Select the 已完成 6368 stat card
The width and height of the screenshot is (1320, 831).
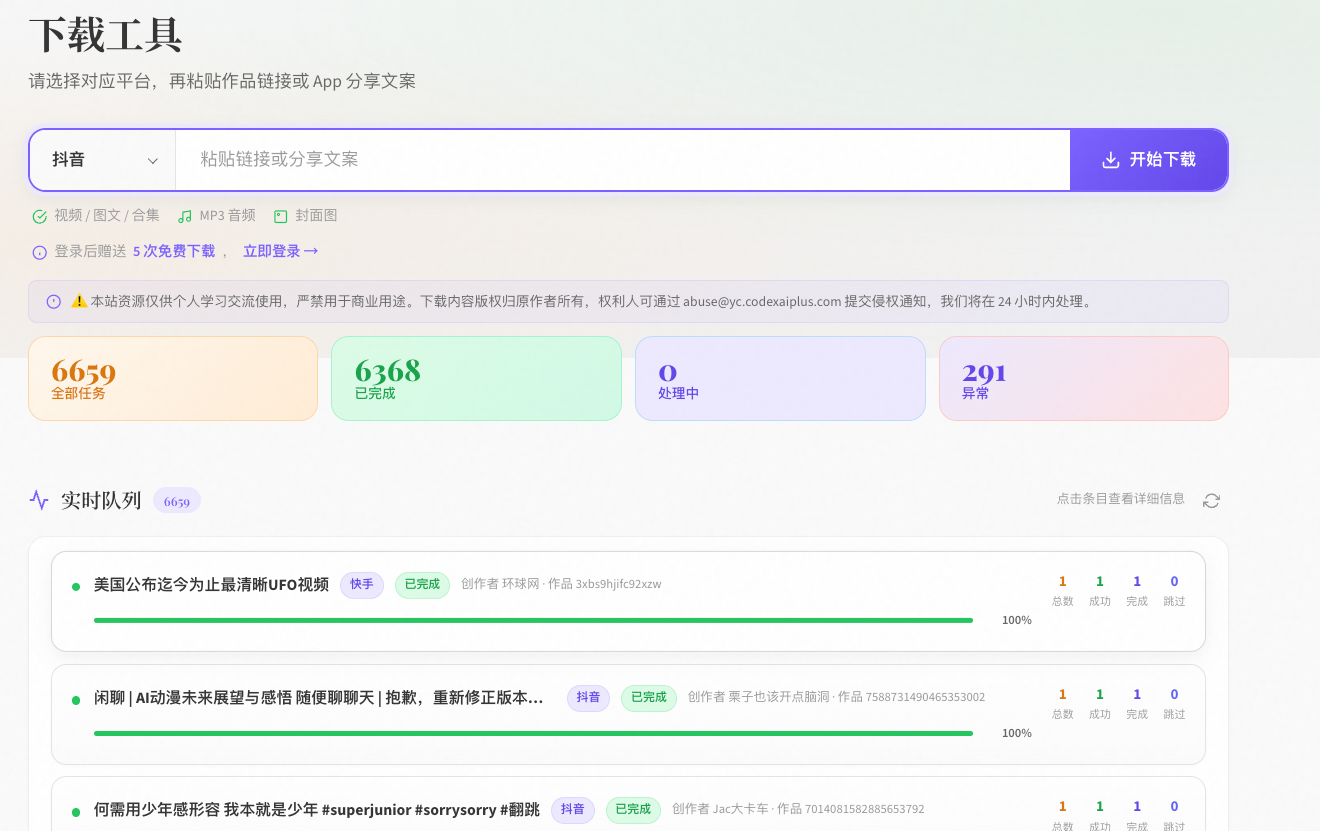(x=476, y=378)
